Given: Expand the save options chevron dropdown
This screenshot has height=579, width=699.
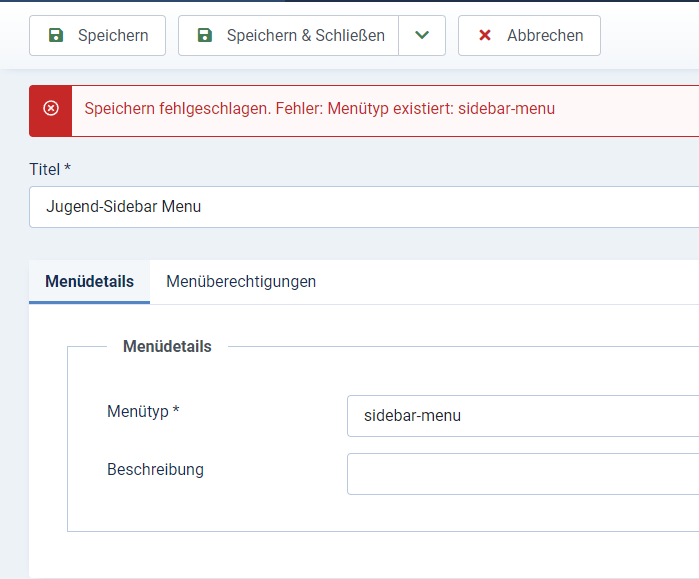Looking at the screenshot, I should 422,36.
